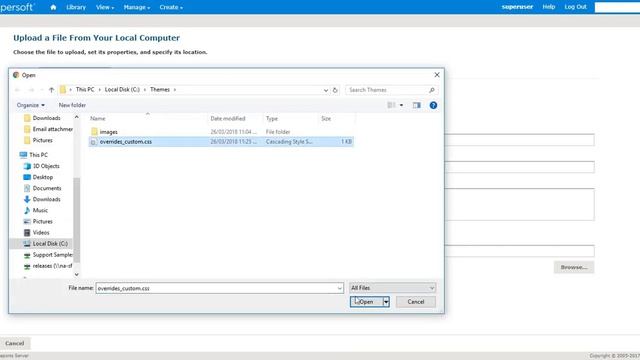The image size is (640, 360).
Task: Select releases network drive
Action: tap(48, 266)
